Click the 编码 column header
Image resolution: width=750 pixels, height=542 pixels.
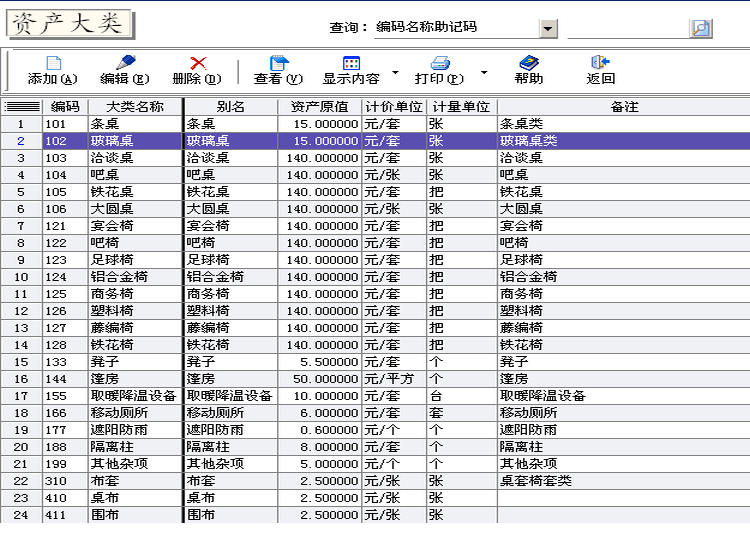(x=65, y=107)
